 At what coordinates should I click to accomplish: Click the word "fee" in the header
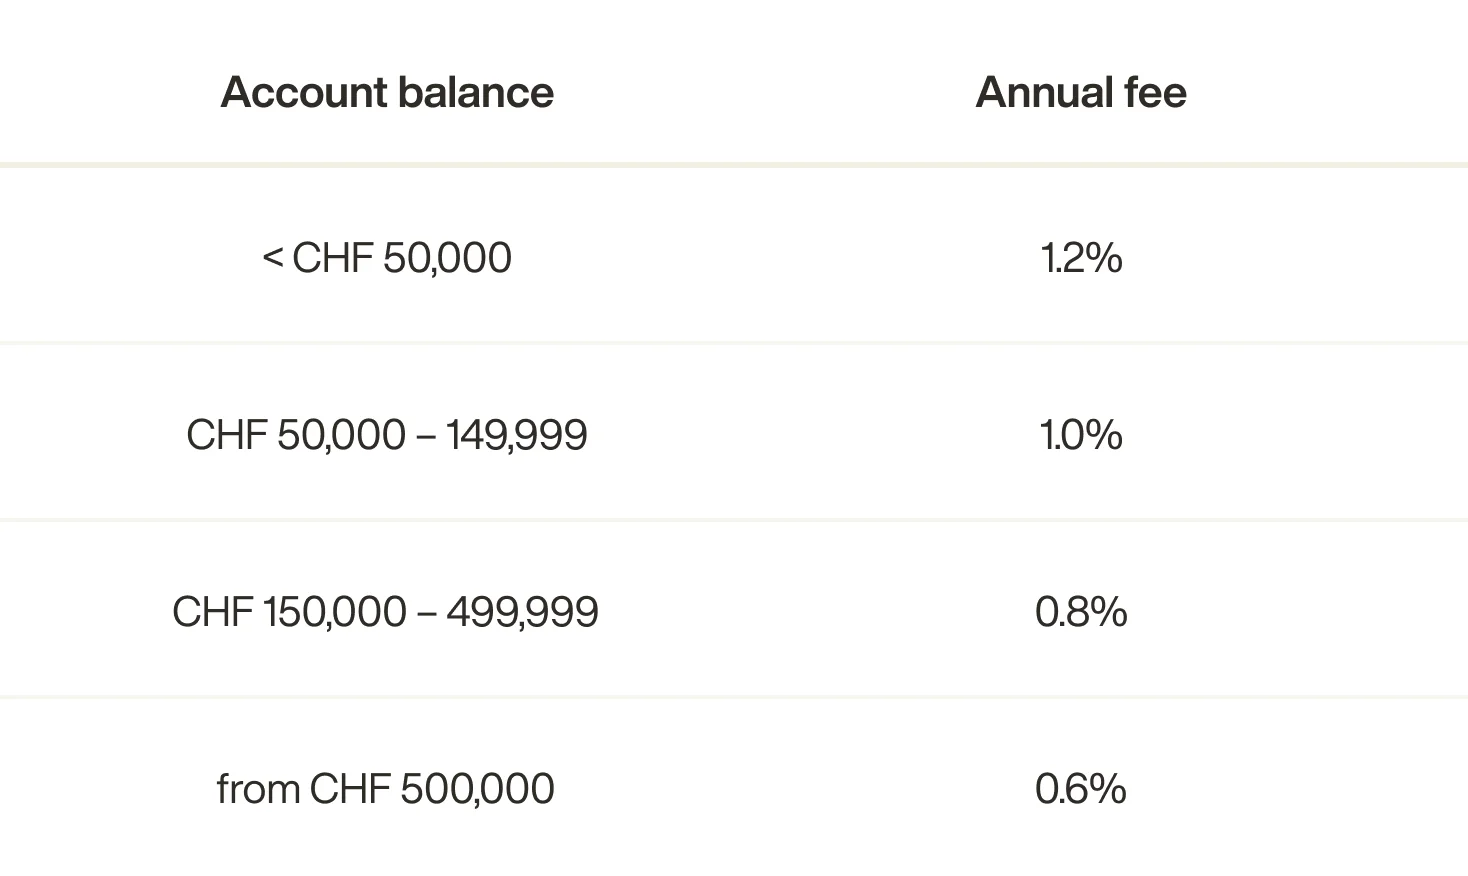click(1155, 92)
